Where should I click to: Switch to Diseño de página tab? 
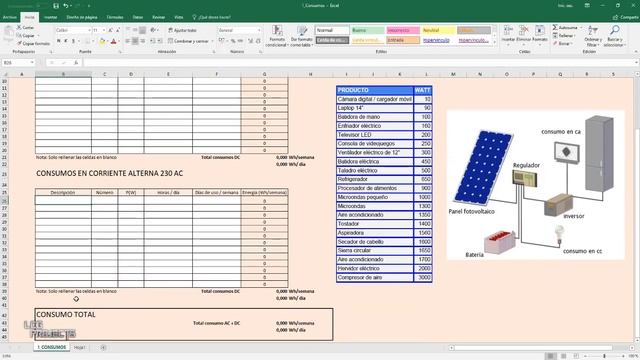tap(82, 17)
